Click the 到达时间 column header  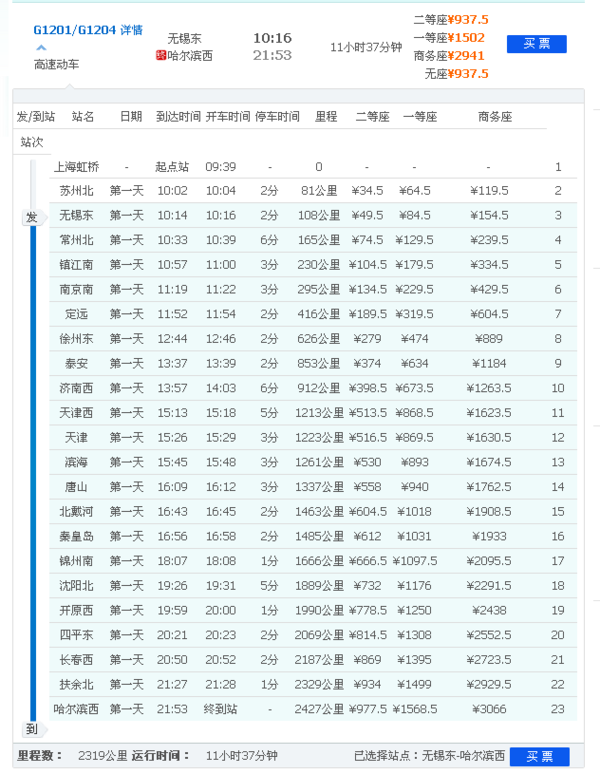click(x=178, y=116)
